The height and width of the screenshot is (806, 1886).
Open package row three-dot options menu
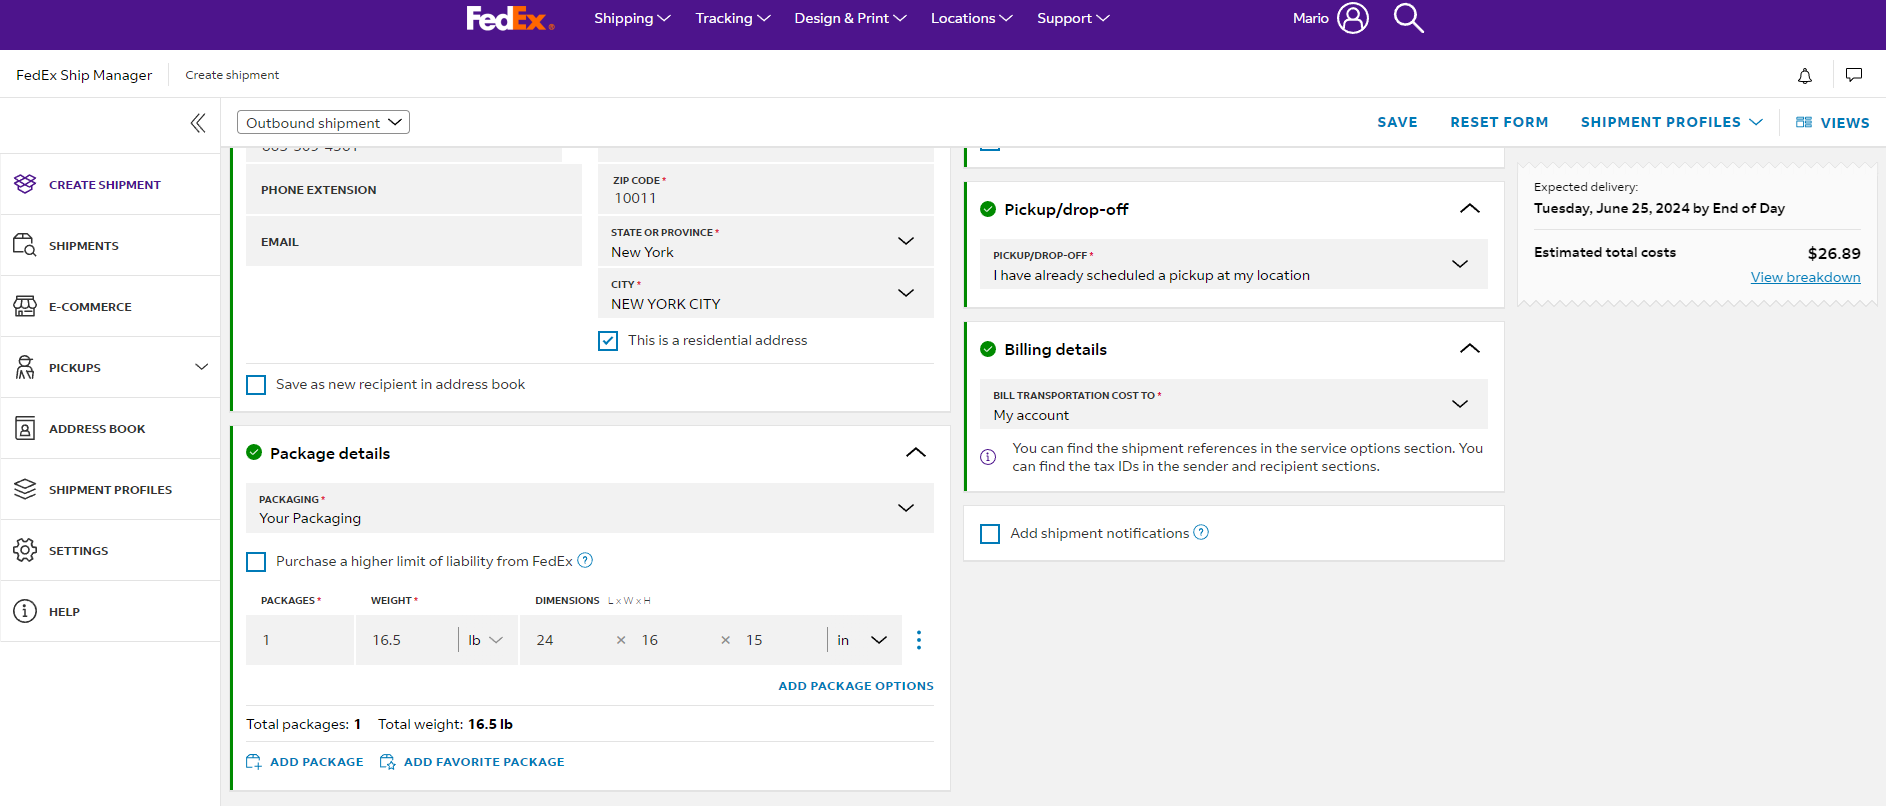point(919,640)
